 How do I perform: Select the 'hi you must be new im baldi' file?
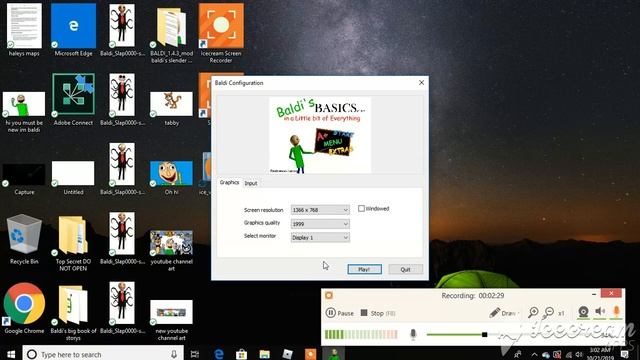tap(24, 111)
